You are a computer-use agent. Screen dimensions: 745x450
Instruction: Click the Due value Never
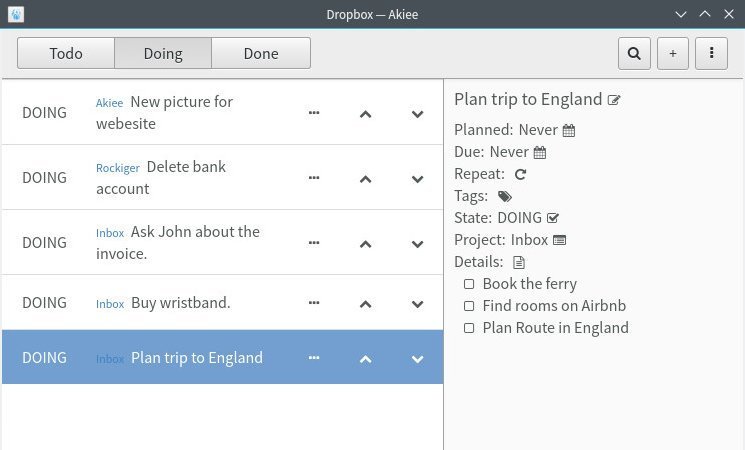509,152
